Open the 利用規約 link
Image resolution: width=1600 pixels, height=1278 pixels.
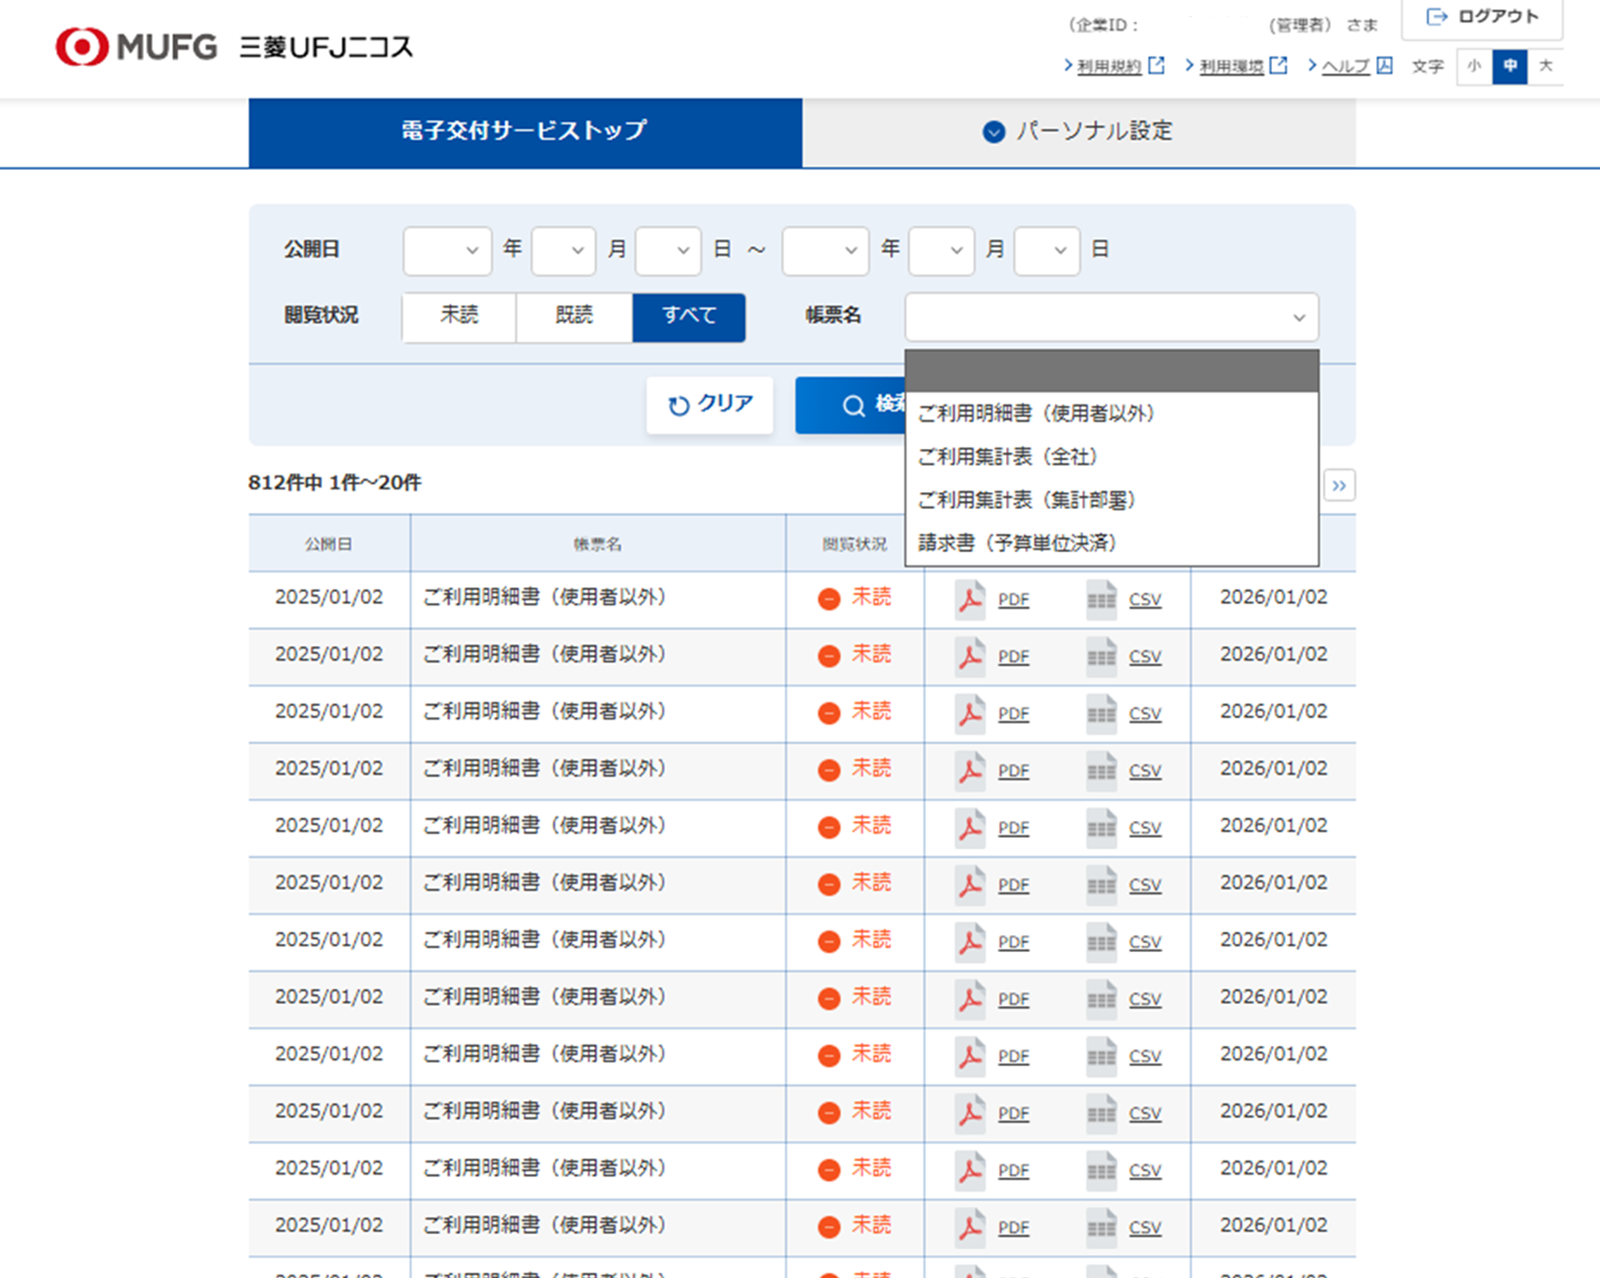(x=1109, y=66)
